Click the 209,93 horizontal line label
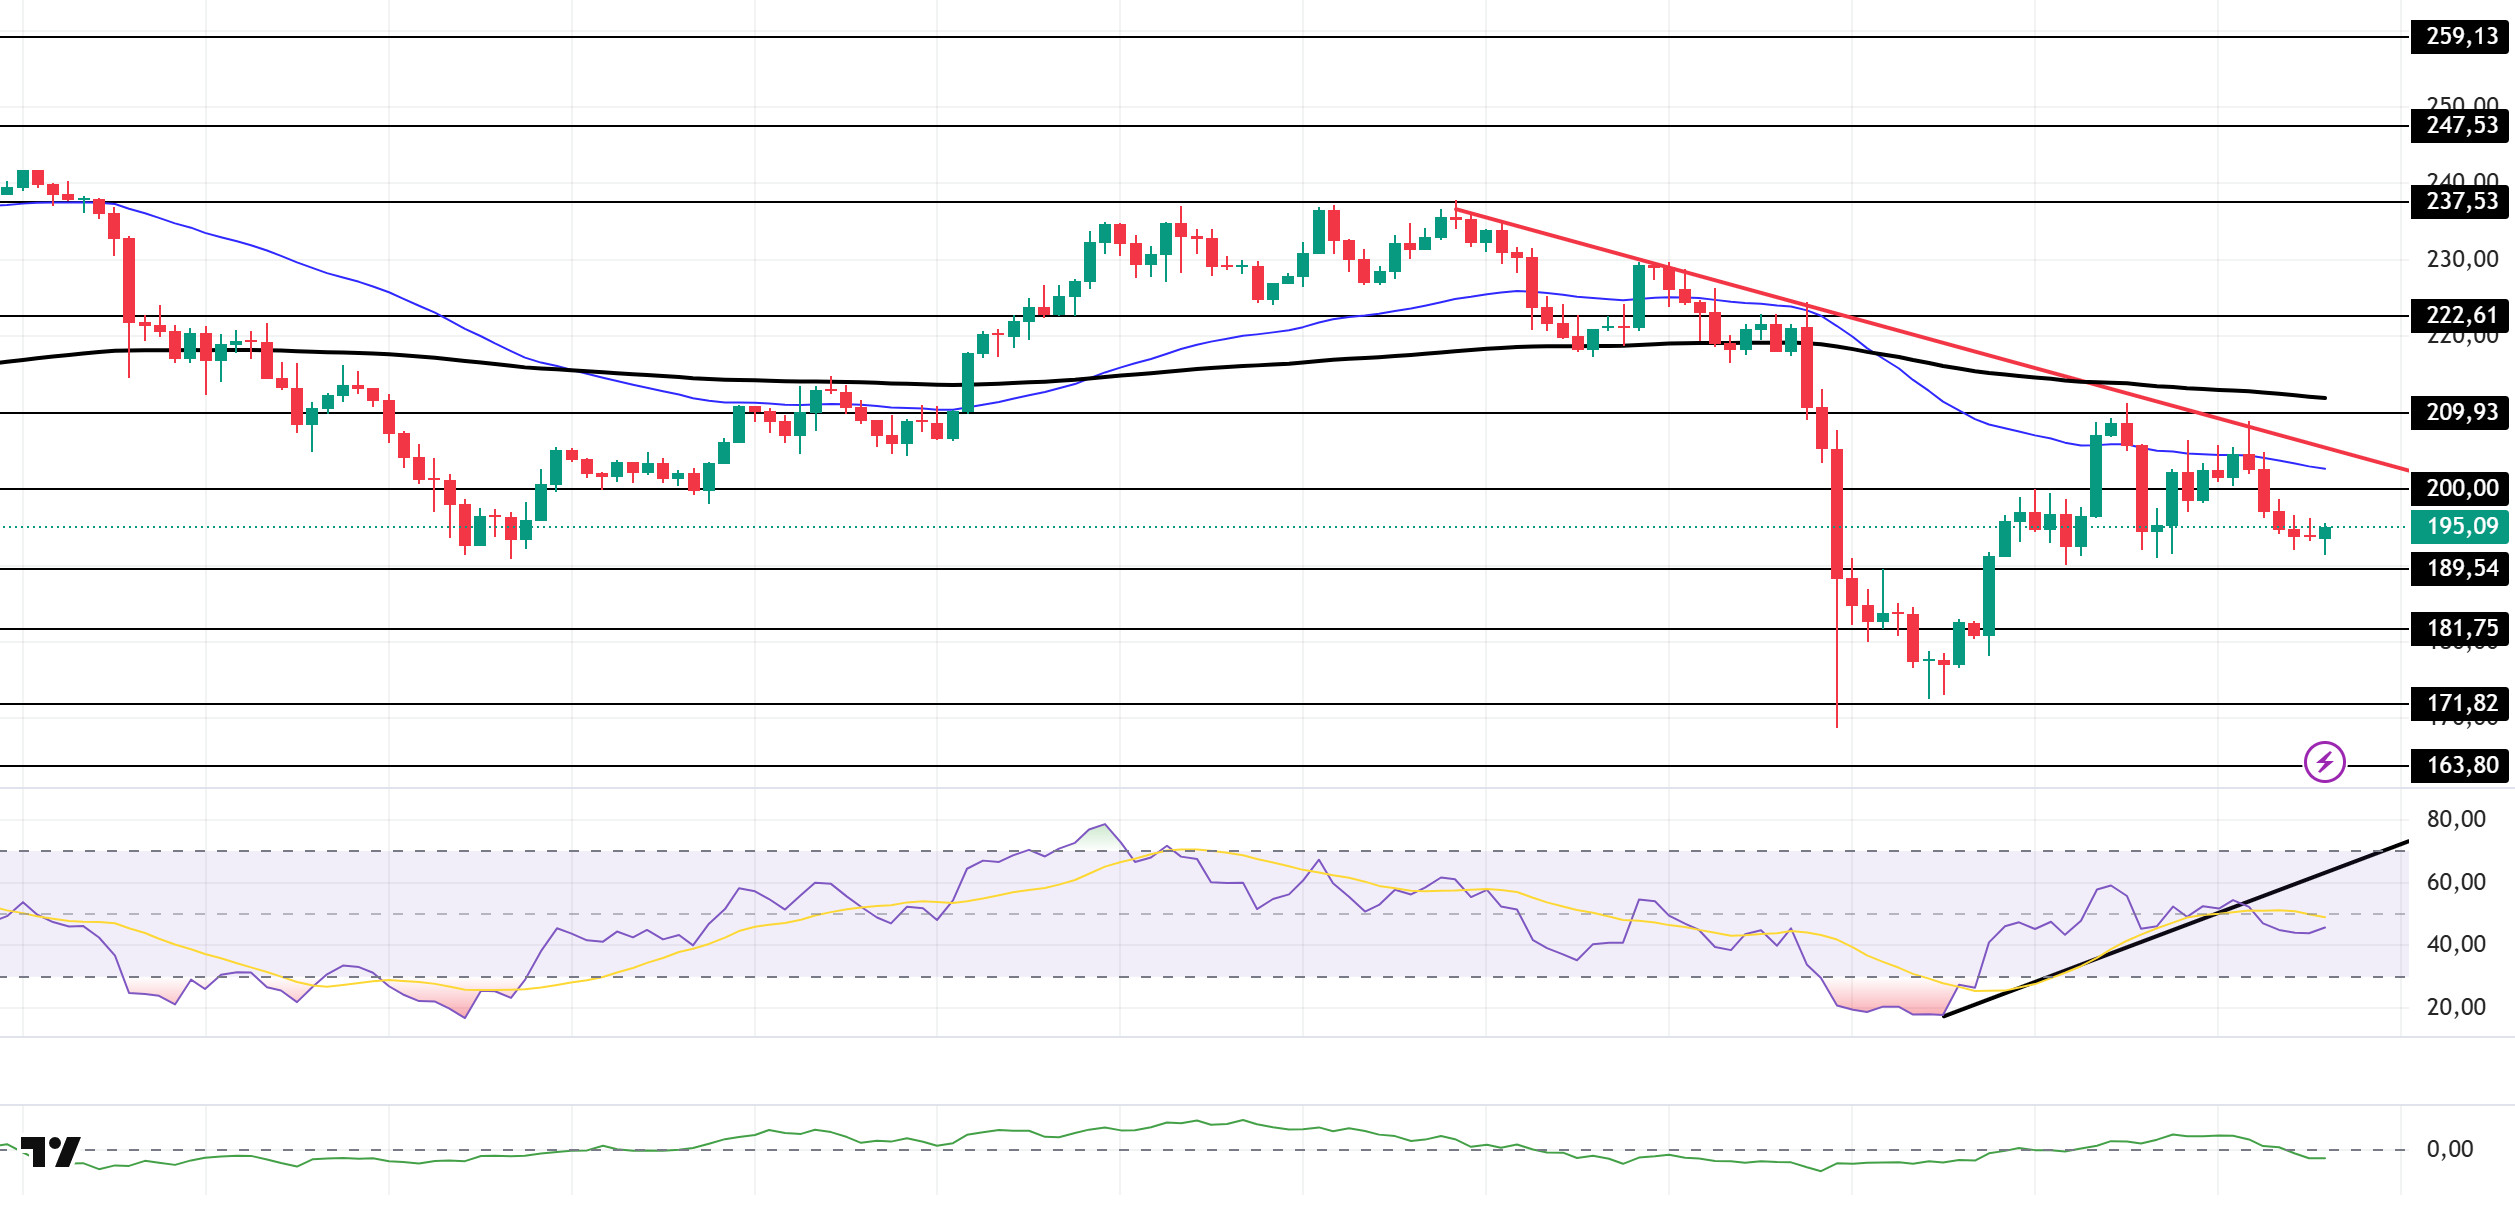This screenshot has height=1209, width=2515. pyautogui.click(x=2461, y=412)
